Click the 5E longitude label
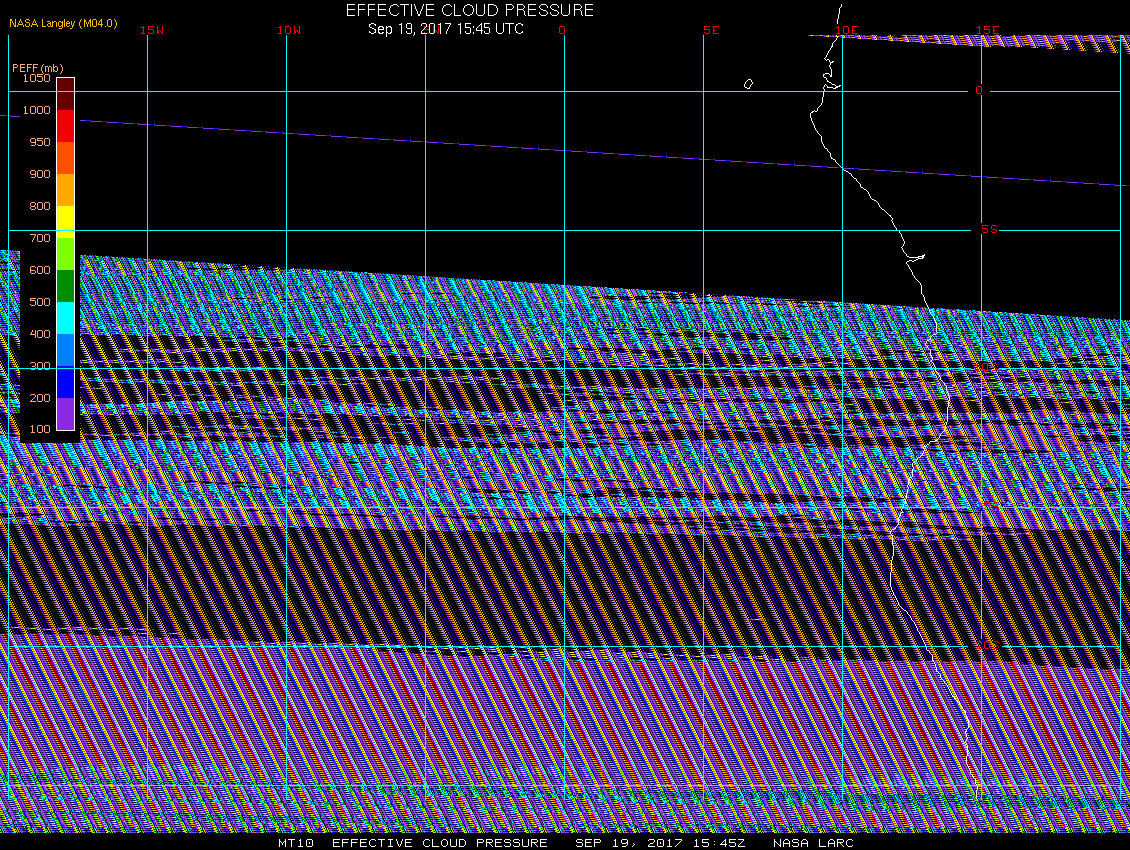1130x850 pixels. [x=711, y=30]
